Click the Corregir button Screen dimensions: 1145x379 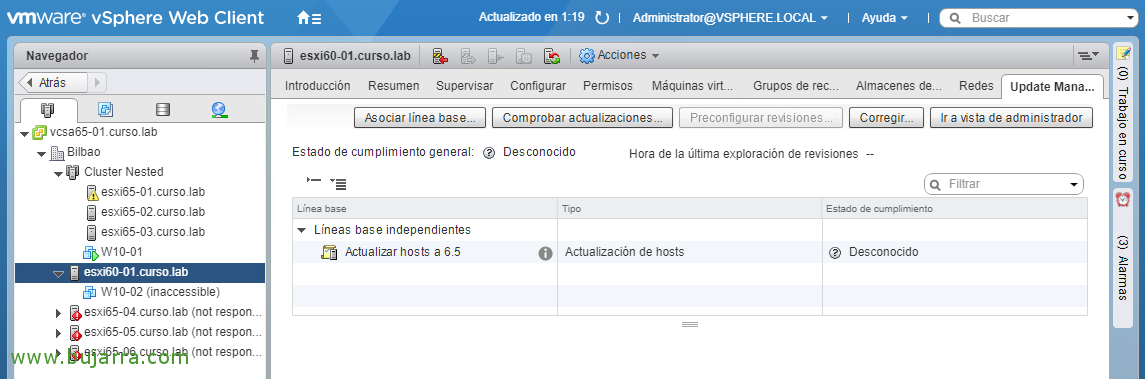click(x=886, y=118)
